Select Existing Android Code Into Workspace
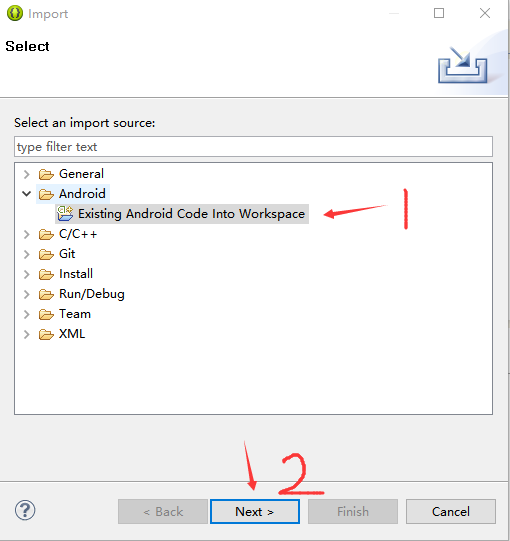510x541 pixels. pos(182,214)
